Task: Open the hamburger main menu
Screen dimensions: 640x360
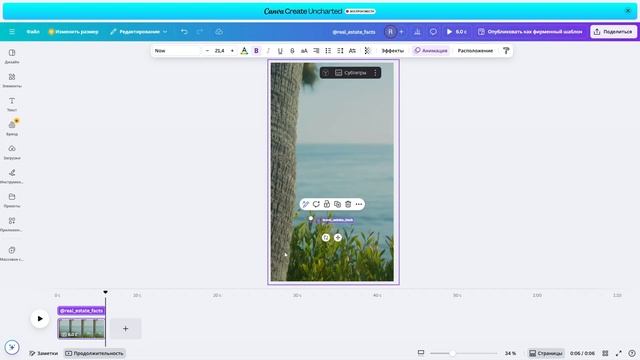Action: pos(12,32)
